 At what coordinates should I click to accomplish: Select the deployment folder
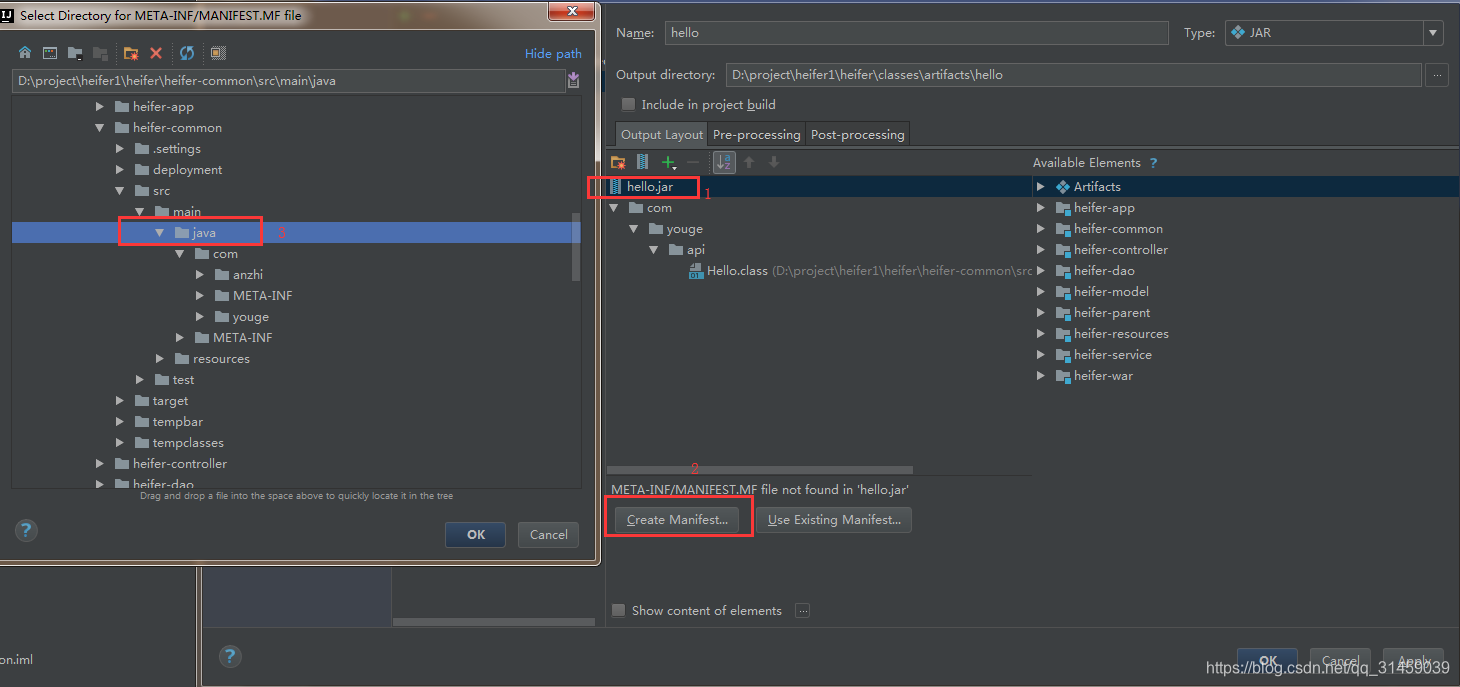[x=187, y=170]
